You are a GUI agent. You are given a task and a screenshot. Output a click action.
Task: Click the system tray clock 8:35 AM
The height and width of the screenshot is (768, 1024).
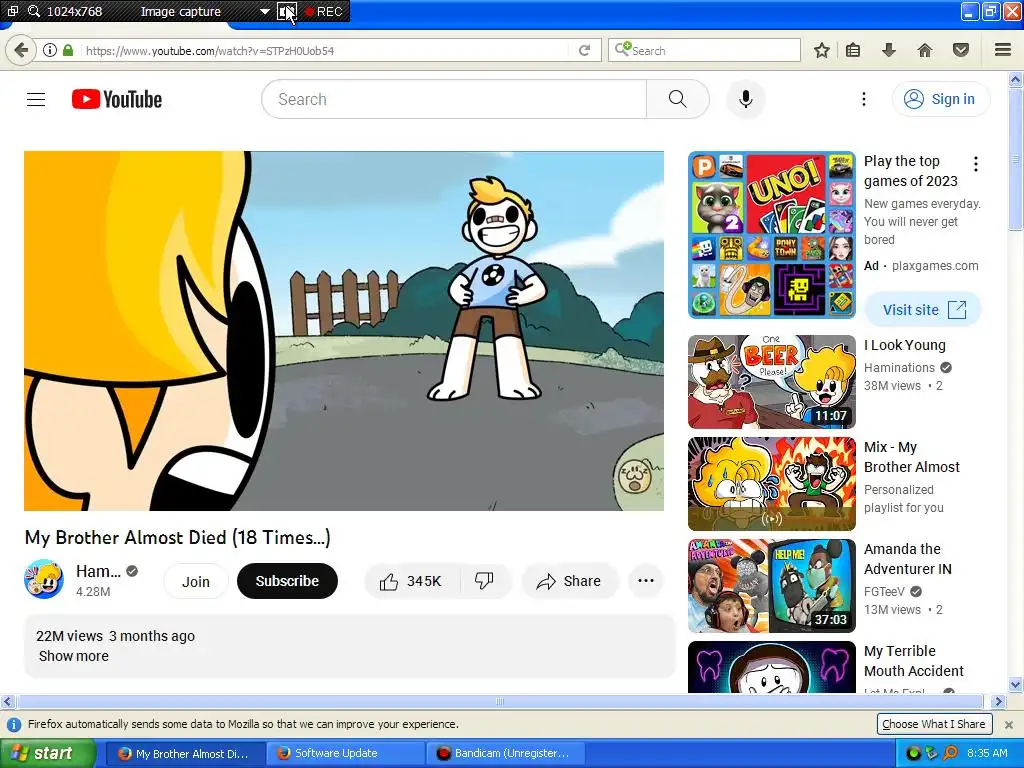[x=987, y=753]
